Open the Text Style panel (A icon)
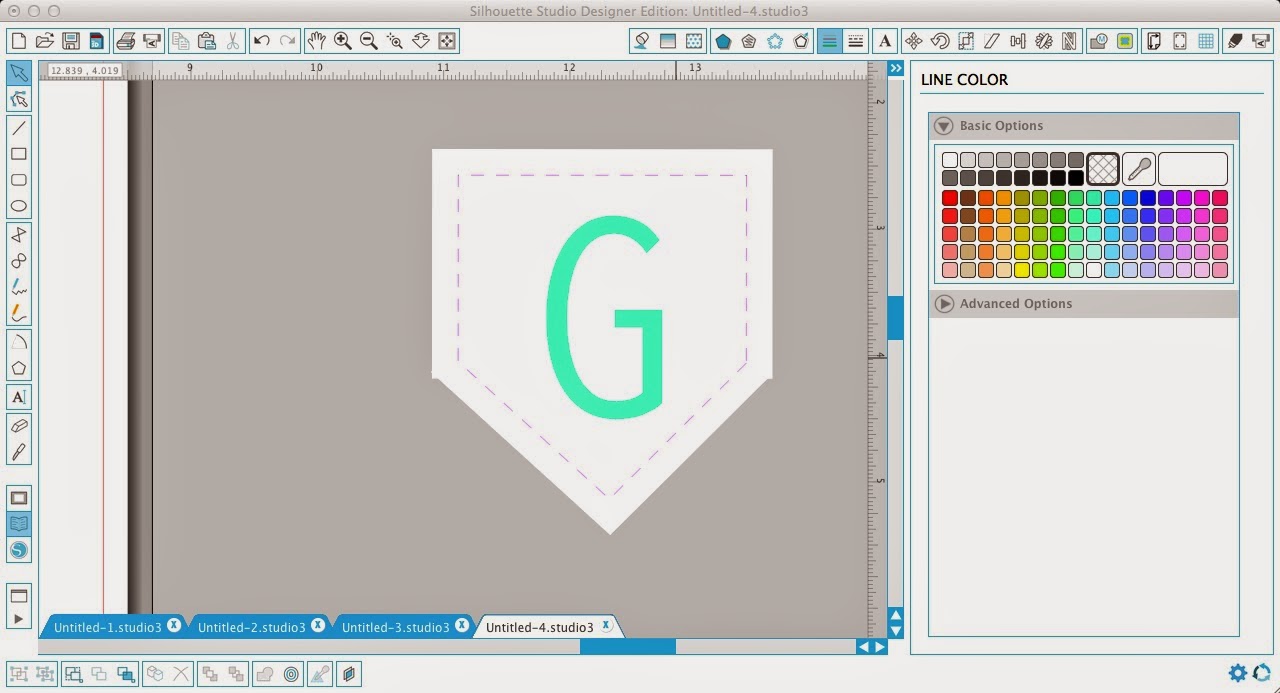This screenshot has height=693, width=1280. click(x=884, y=41)
